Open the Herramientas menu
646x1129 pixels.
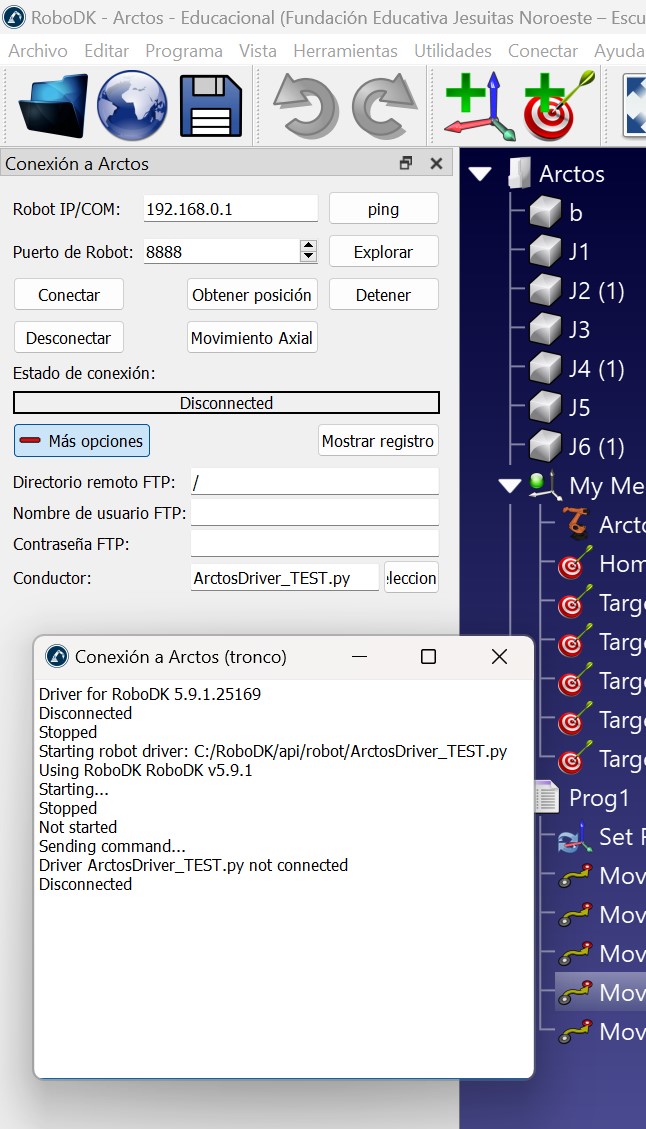[345, 51]
